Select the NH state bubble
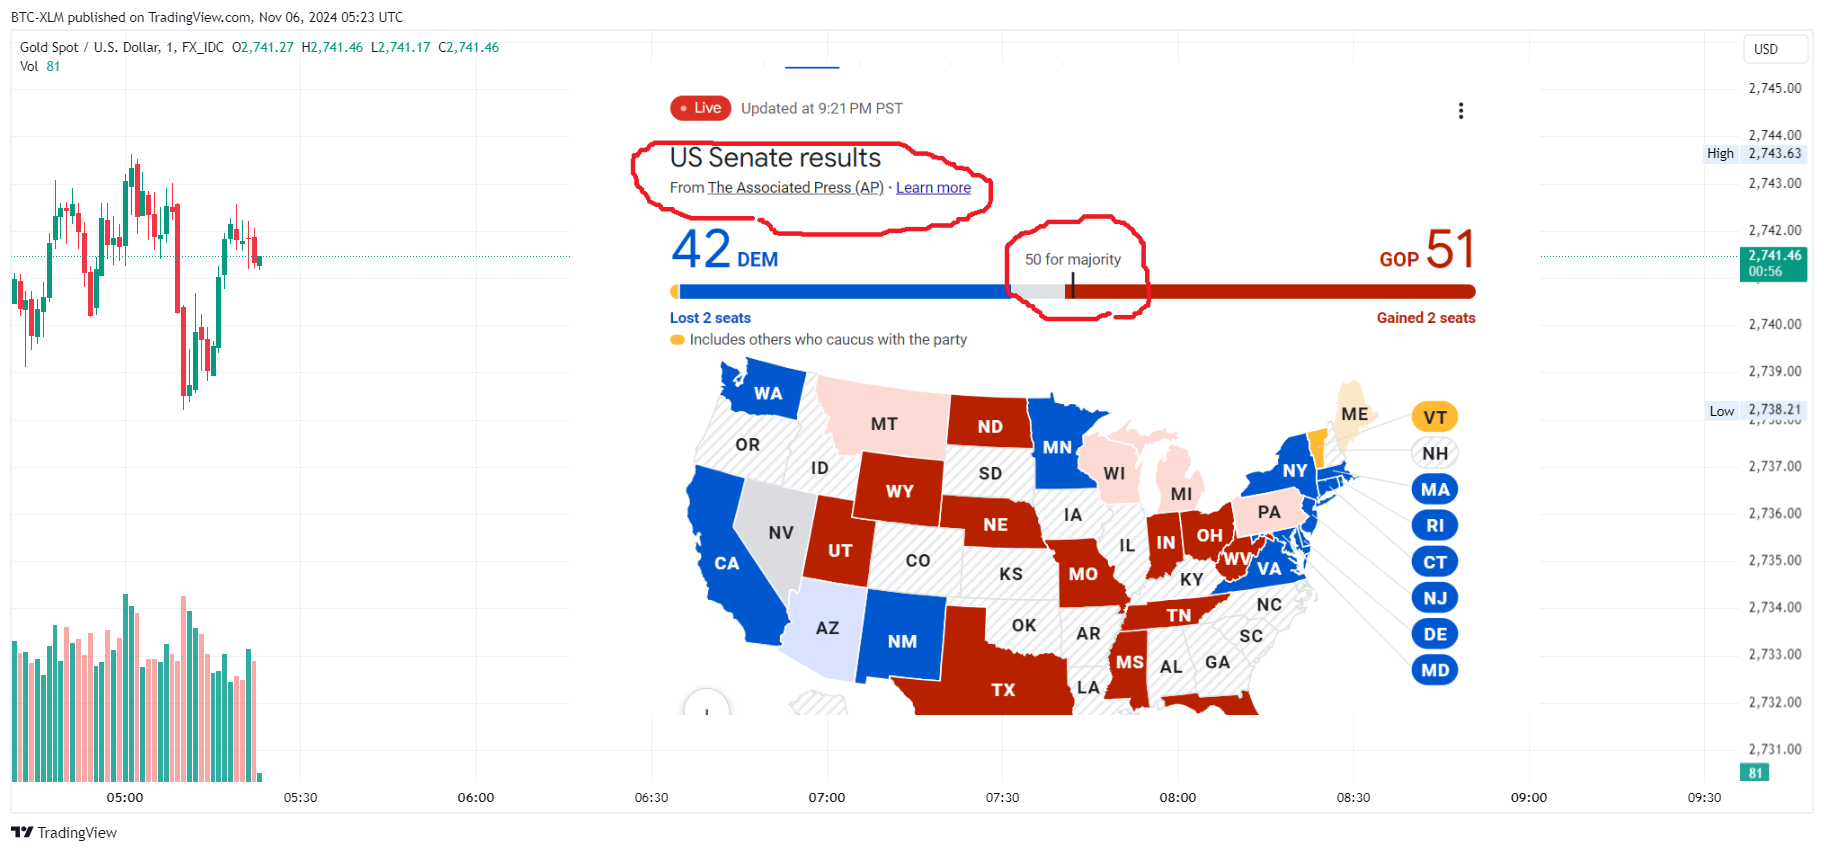Viewport: 1824px width, 852px height. [x=1435, y=453]
